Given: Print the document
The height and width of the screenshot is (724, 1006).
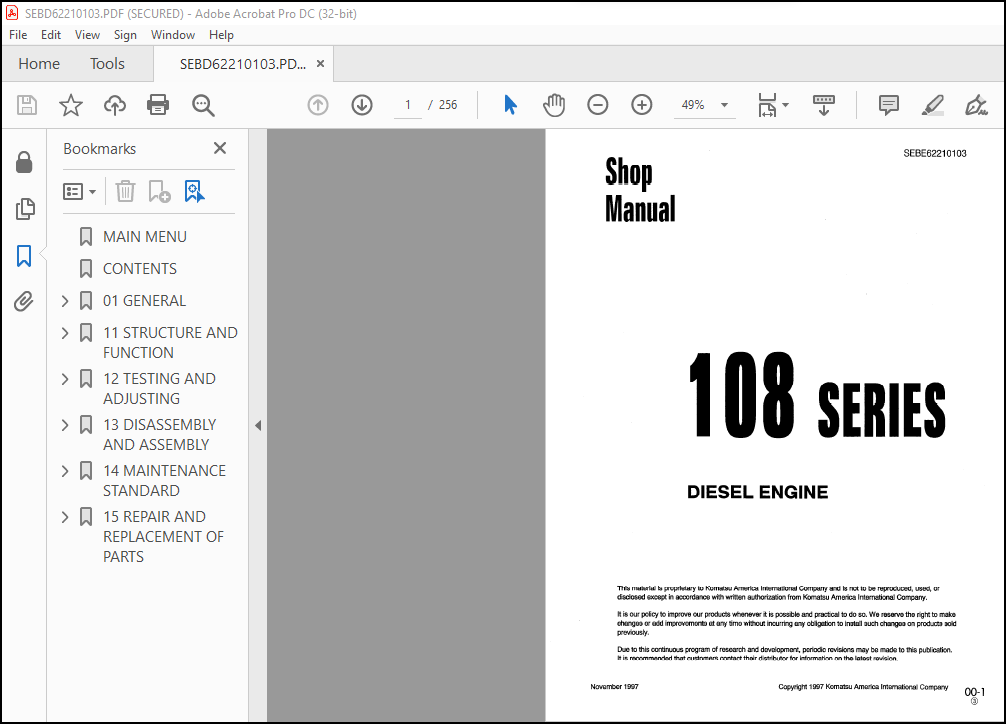Looking at the screenshot, I should point(158,105).
